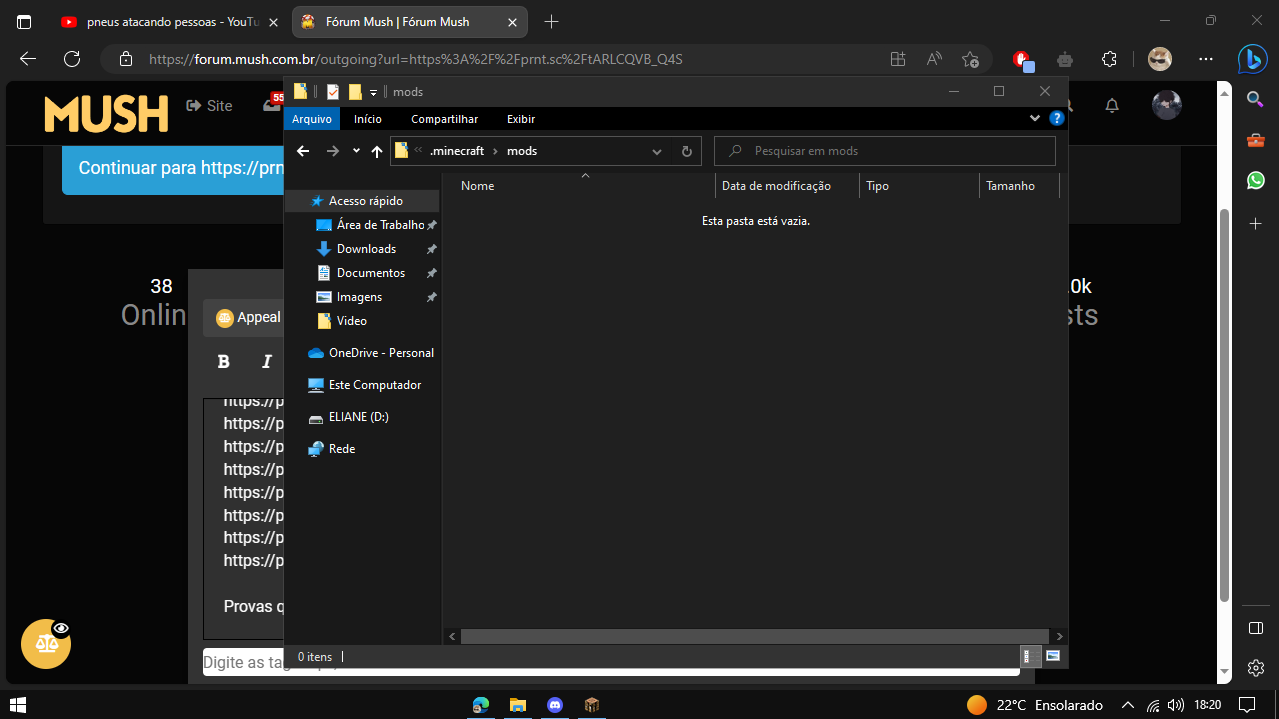This screenshot has height=719, width=1279.
Task: Click the Site link in forum header
Action: click(209, 106)
